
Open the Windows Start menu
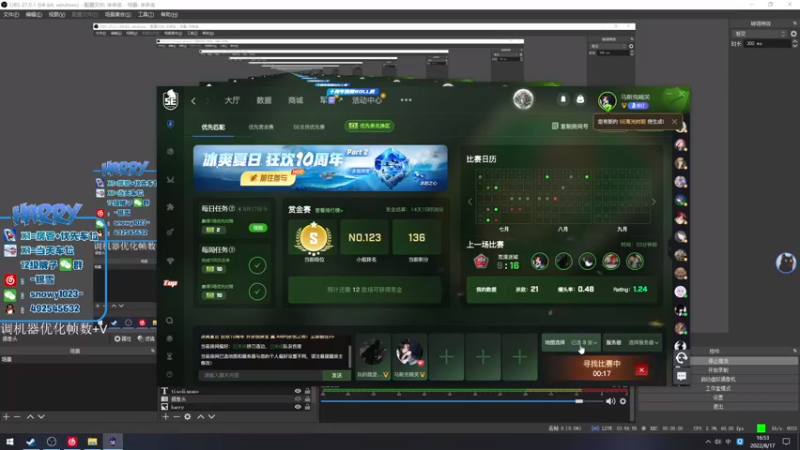coord(10,441)
